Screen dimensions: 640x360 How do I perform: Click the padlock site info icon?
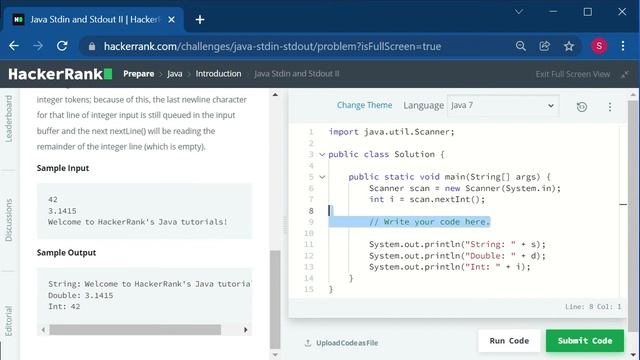[92, 47]
